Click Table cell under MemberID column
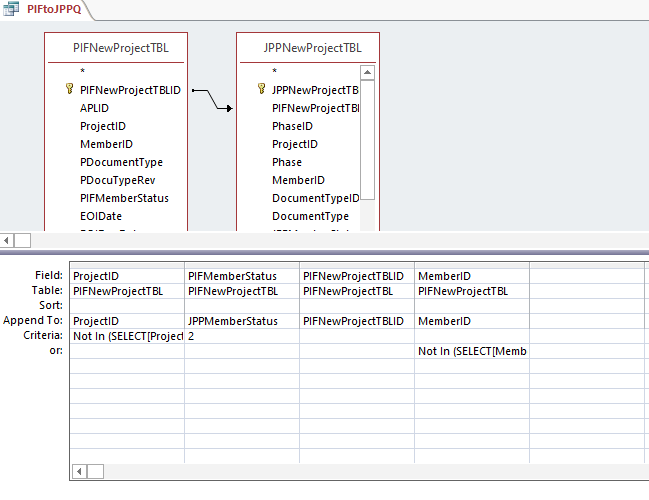649x500 pixels. pos(472,291)
